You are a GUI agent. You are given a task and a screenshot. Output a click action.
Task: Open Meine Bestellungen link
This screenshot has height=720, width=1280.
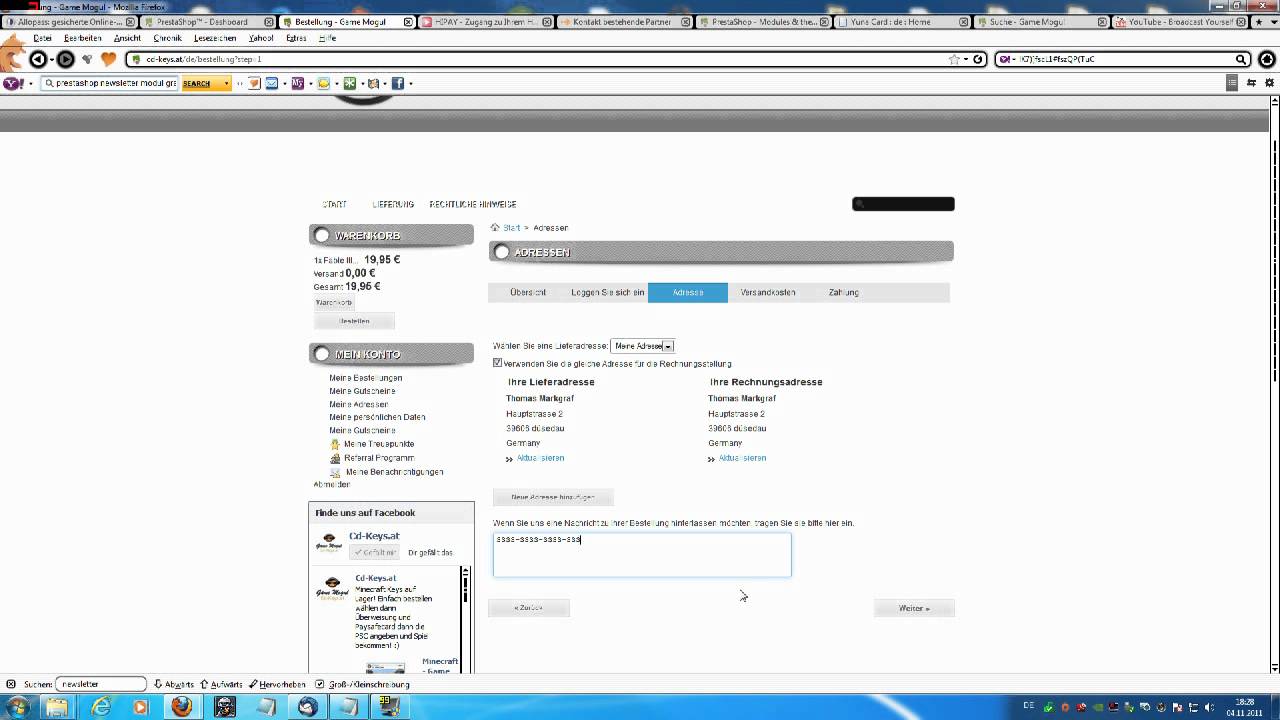(366, 378)
